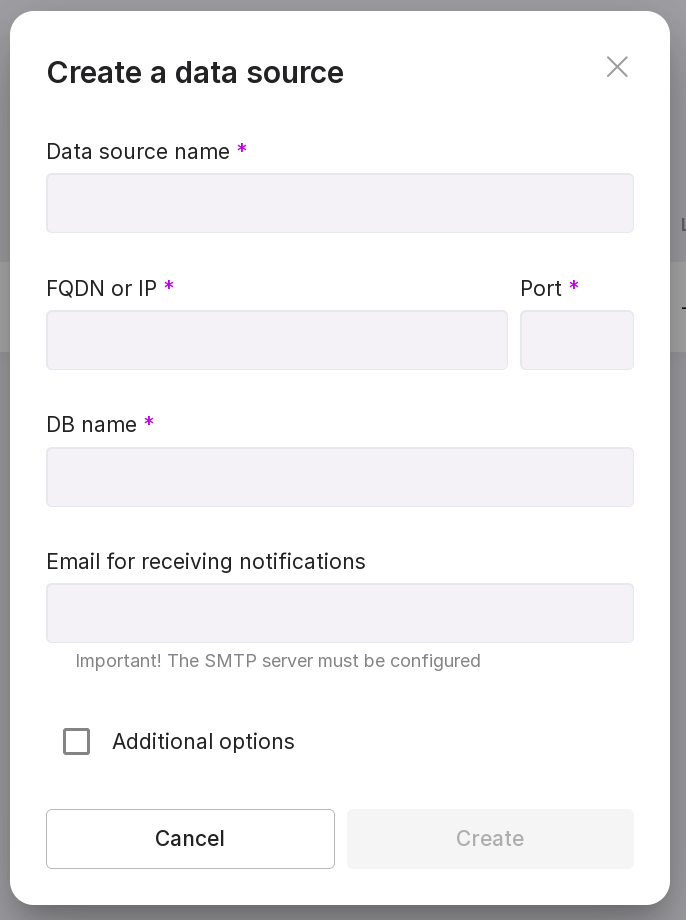This screenshot has height=920, width=686.
Task: Click the required asterisk next to Port
Action: point(574,287)
